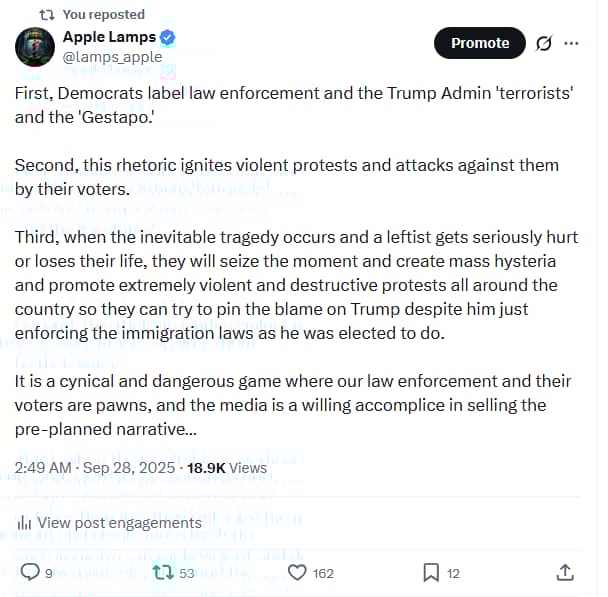The width and height of the screenshot is (608, 597).
Task: Click the small repost icon beside "You reposted"
Action: click(47, 14)
